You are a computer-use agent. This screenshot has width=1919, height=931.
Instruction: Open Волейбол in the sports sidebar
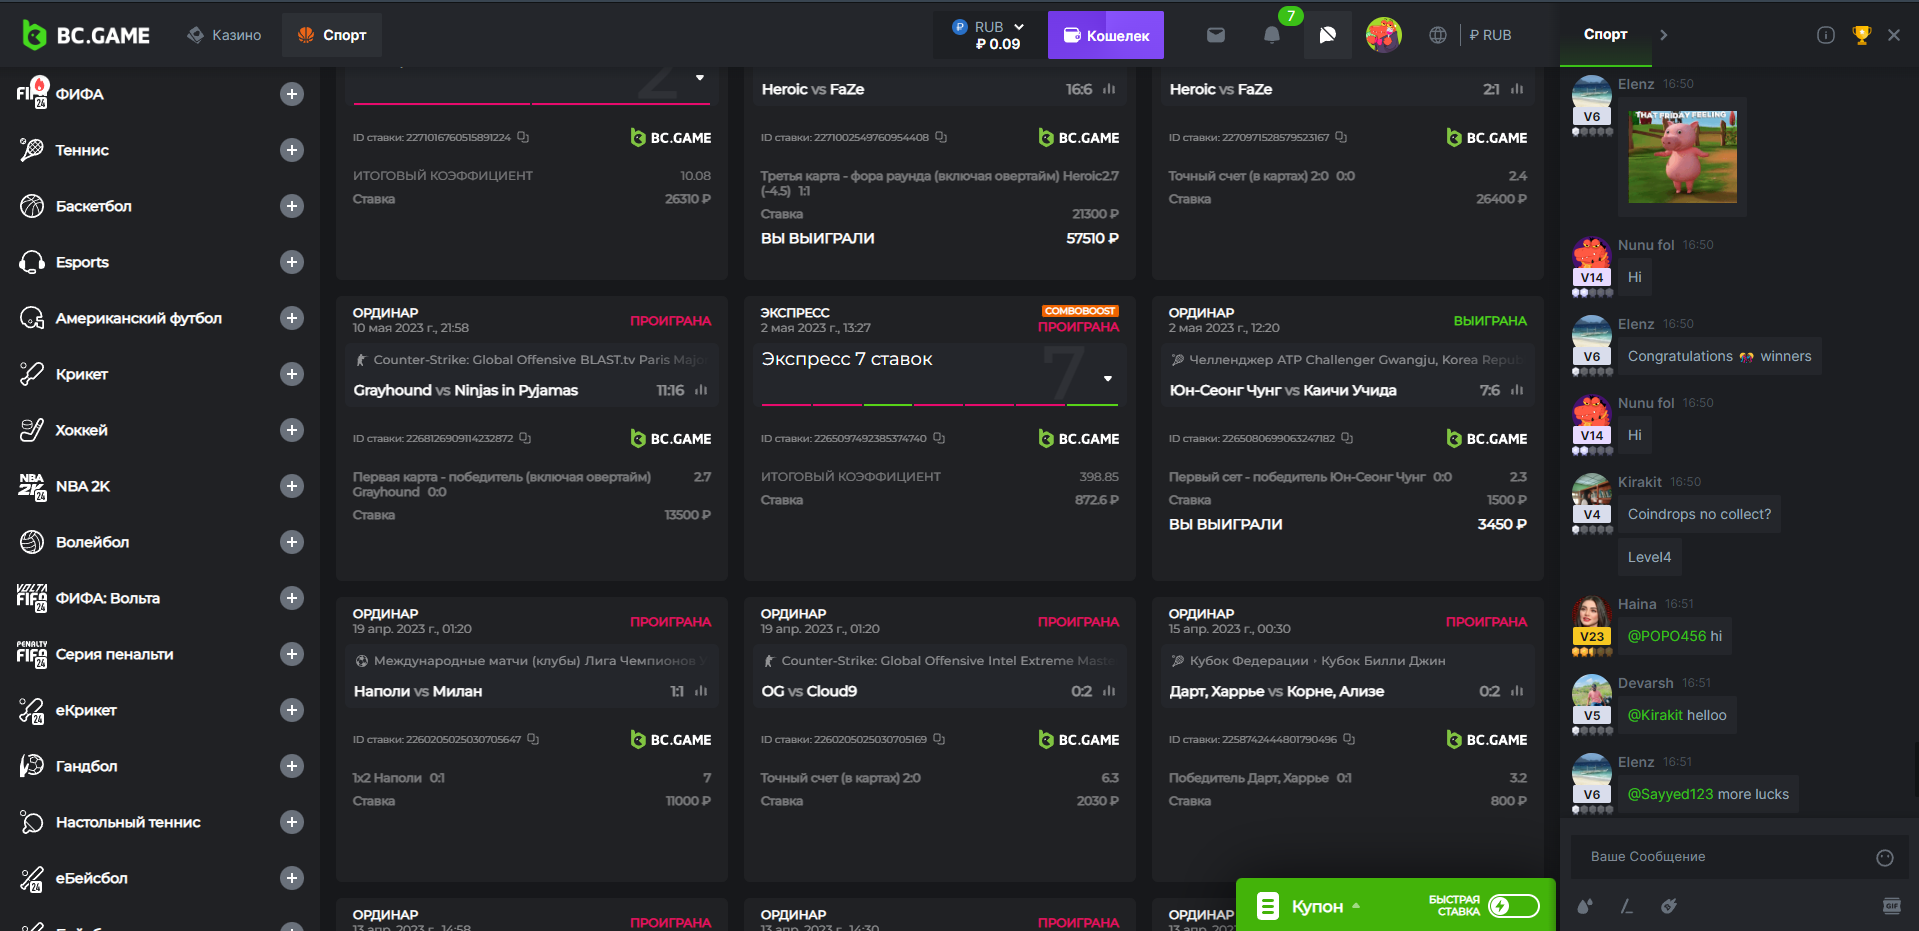click(92, 542)
